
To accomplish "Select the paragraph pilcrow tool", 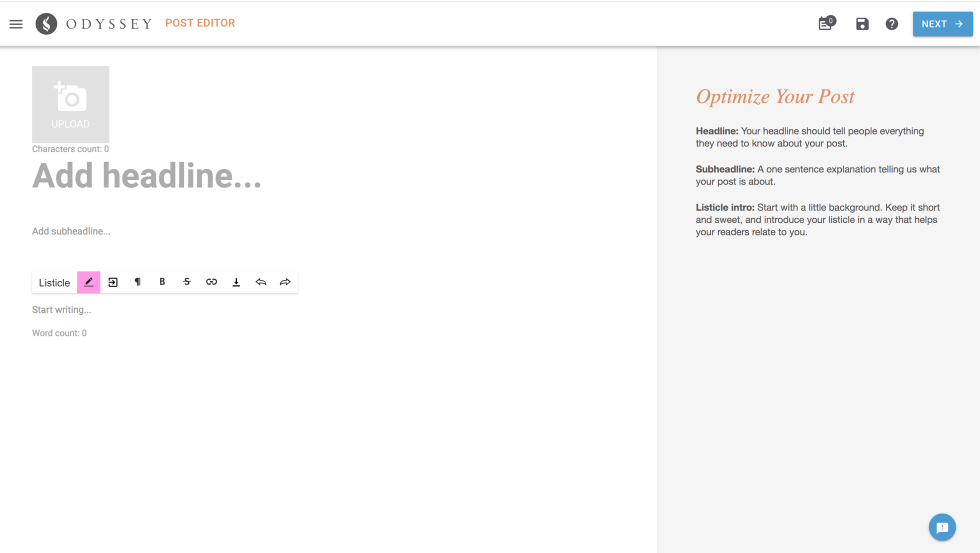I will tap(138, 282).
